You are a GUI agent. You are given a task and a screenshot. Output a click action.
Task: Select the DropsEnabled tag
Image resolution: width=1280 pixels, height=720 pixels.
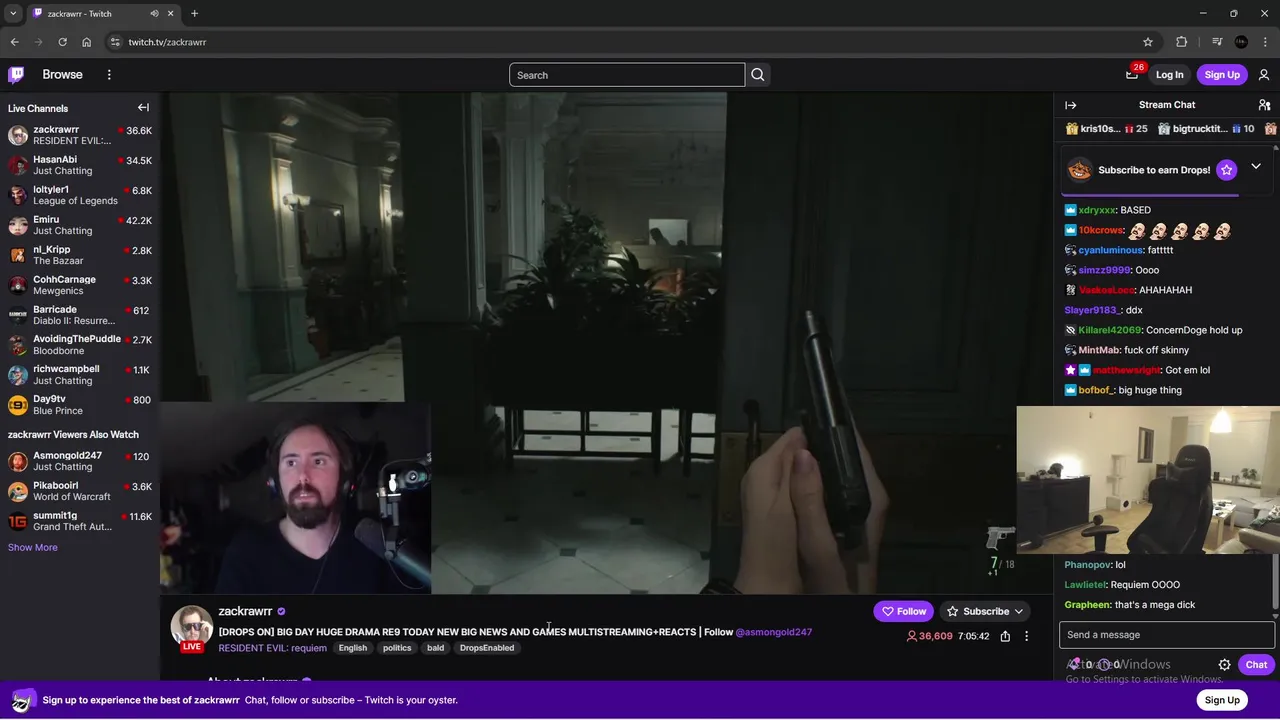point(487,648)
